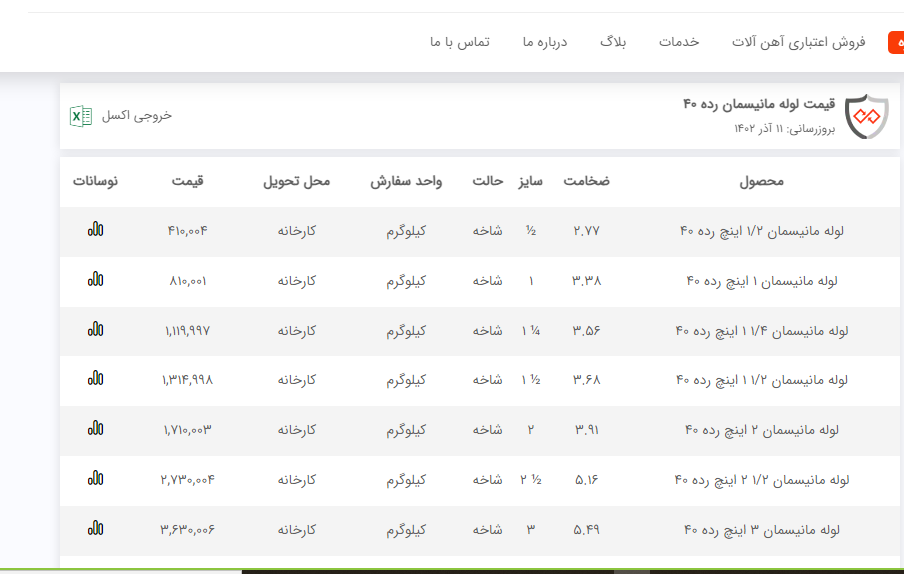Screen dimensions: 904x574
Task: Click the 'ضخامت' column header
Action: click(586, 181)
